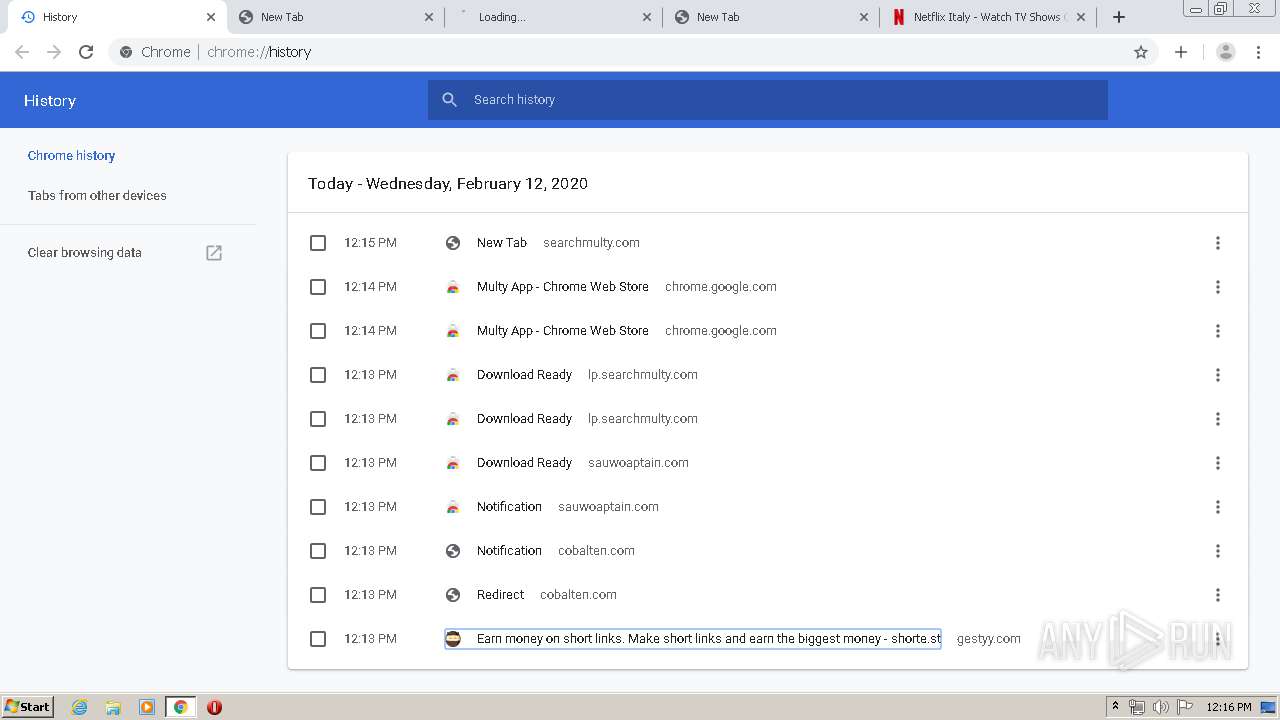Open the external link icon beside Clear browsing data
Screen dimensions: 1280x720
[x=214, y=253]
